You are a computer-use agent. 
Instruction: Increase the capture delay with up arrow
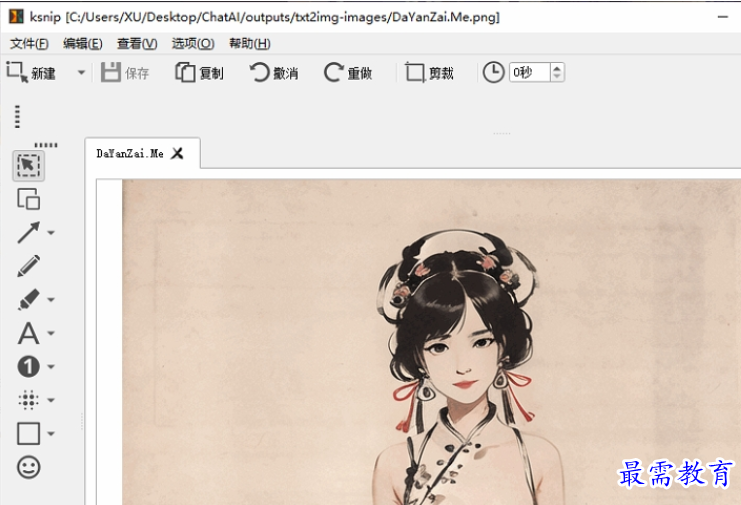coord(557,68)
